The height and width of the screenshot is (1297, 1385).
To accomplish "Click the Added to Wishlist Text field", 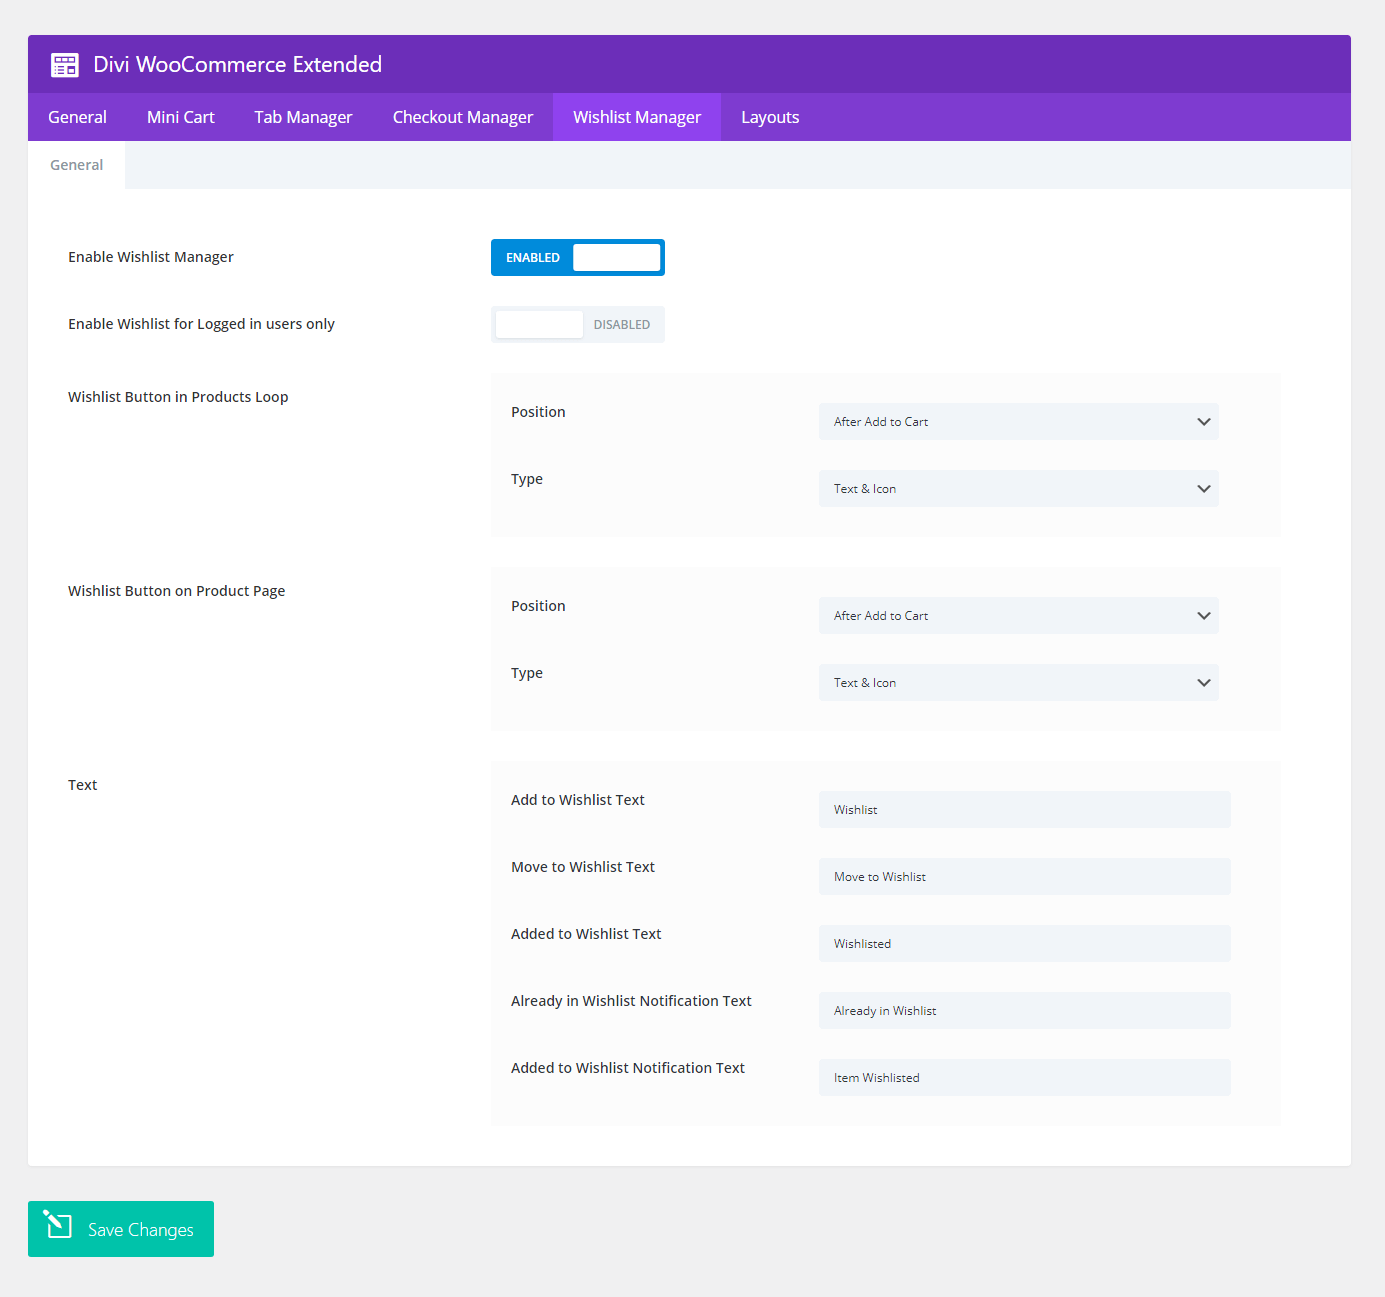I will [1024, 943].
